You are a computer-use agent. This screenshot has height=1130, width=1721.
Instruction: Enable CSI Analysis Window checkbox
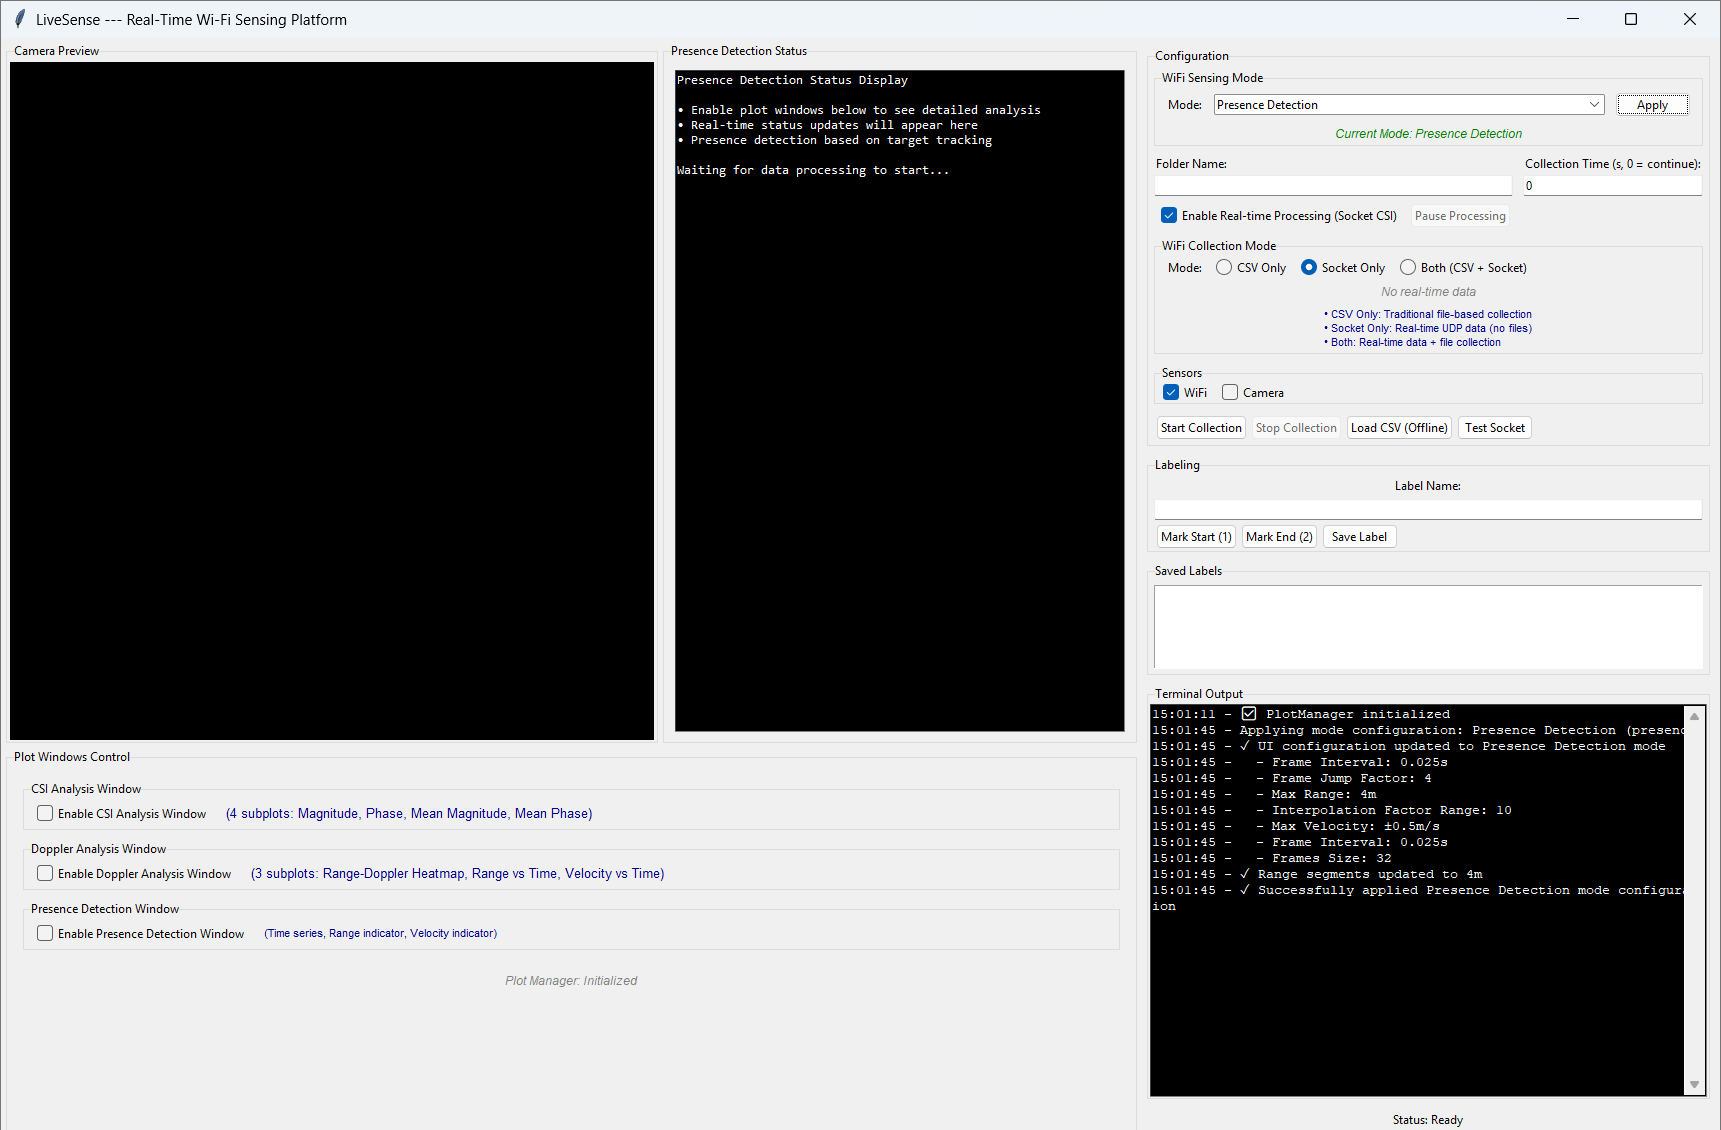coord(45,814)
